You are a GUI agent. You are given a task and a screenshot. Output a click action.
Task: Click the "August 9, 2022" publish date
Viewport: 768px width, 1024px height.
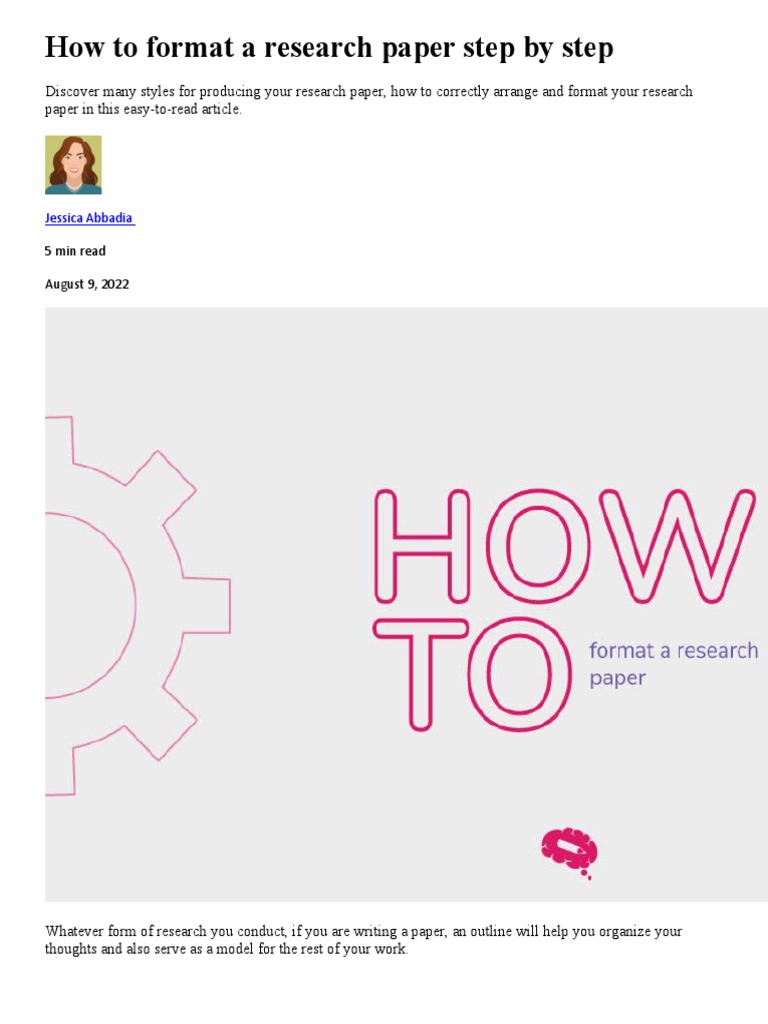tap(87, 284)
